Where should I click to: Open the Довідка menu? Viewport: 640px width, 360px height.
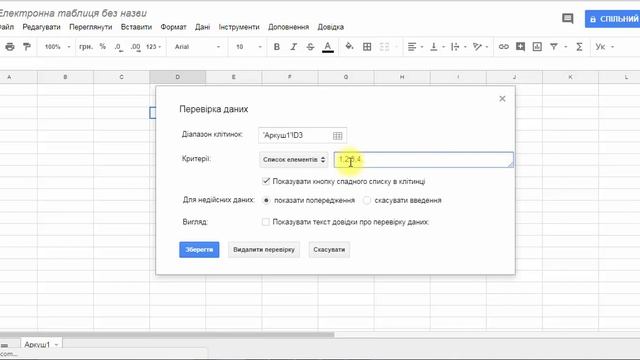(331, 27)
